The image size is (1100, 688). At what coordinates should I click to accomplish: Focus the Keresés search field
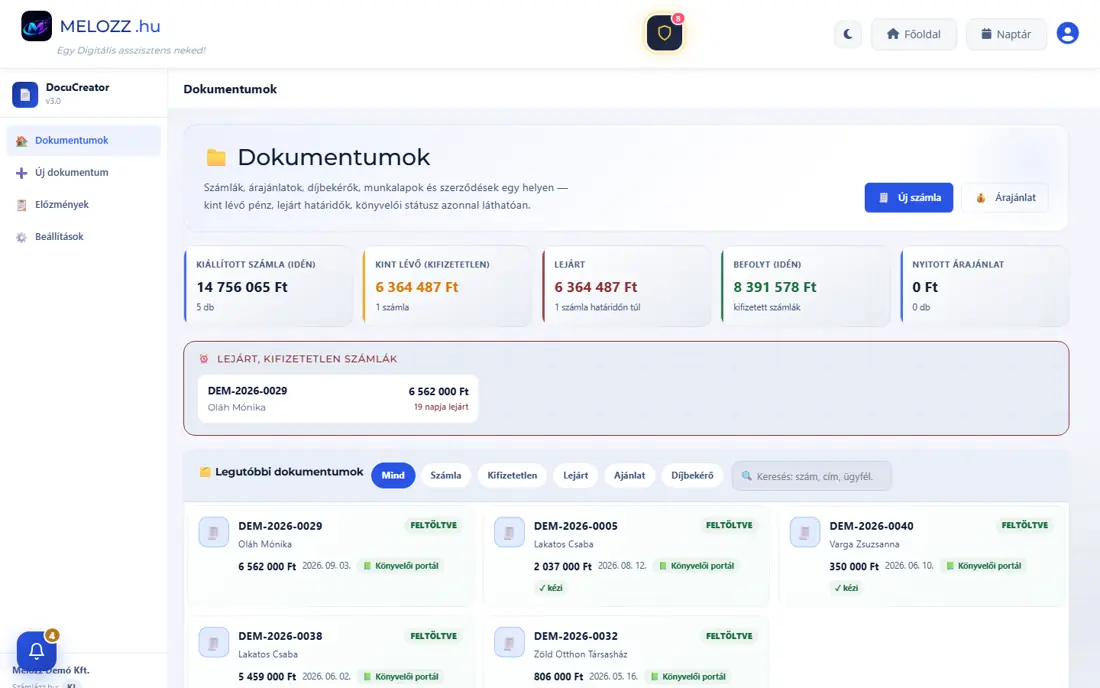(812, 476)
